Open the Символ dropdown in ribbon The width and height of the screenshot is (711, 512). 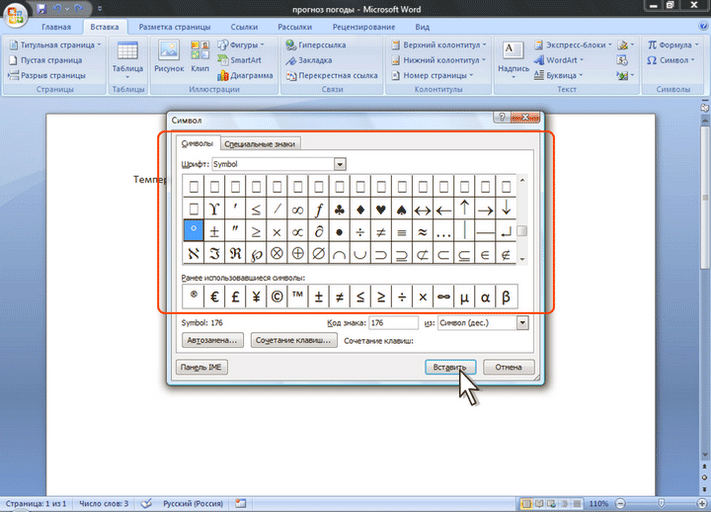[x=693, y=60]
